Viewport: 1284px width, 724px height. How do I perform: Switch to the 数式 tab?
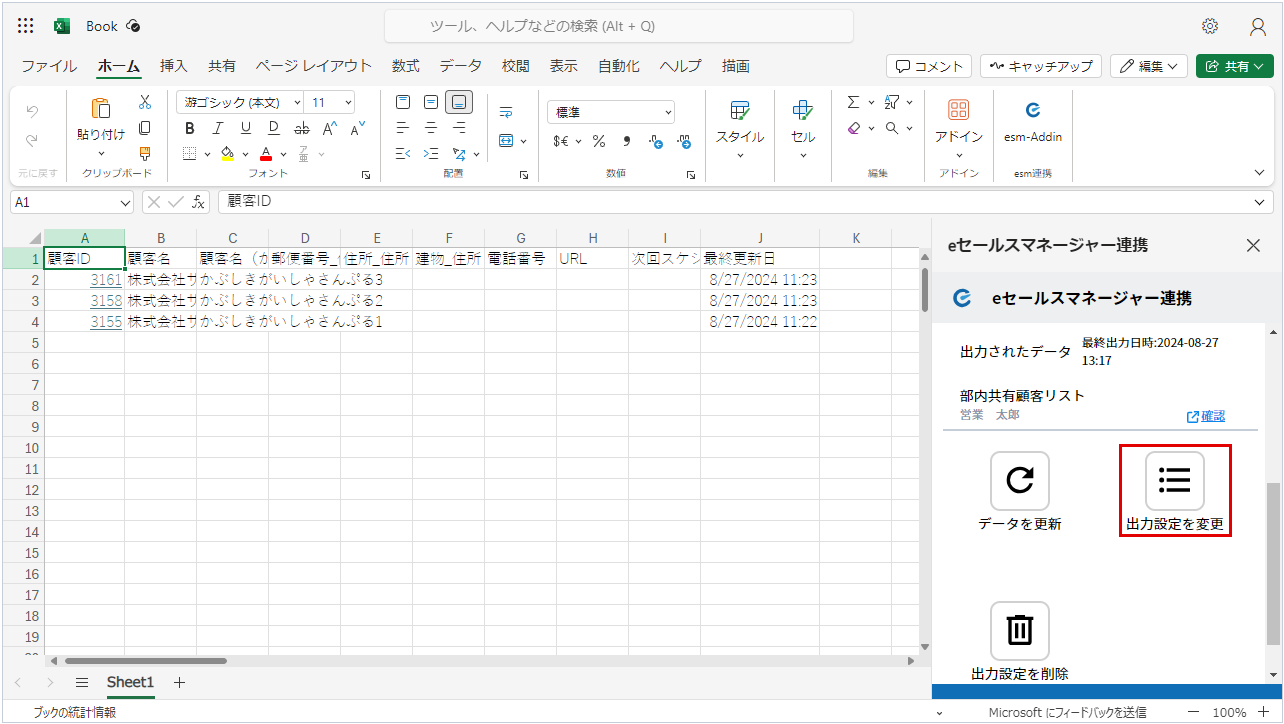(406, 66)
